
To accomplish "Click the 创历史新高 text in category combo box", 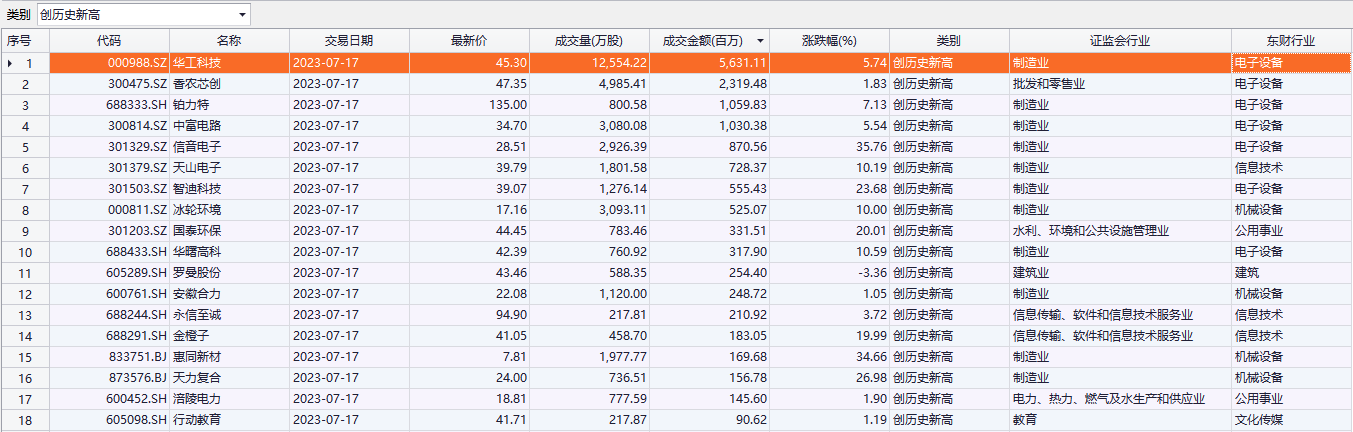I will click(x=70, y=15).
